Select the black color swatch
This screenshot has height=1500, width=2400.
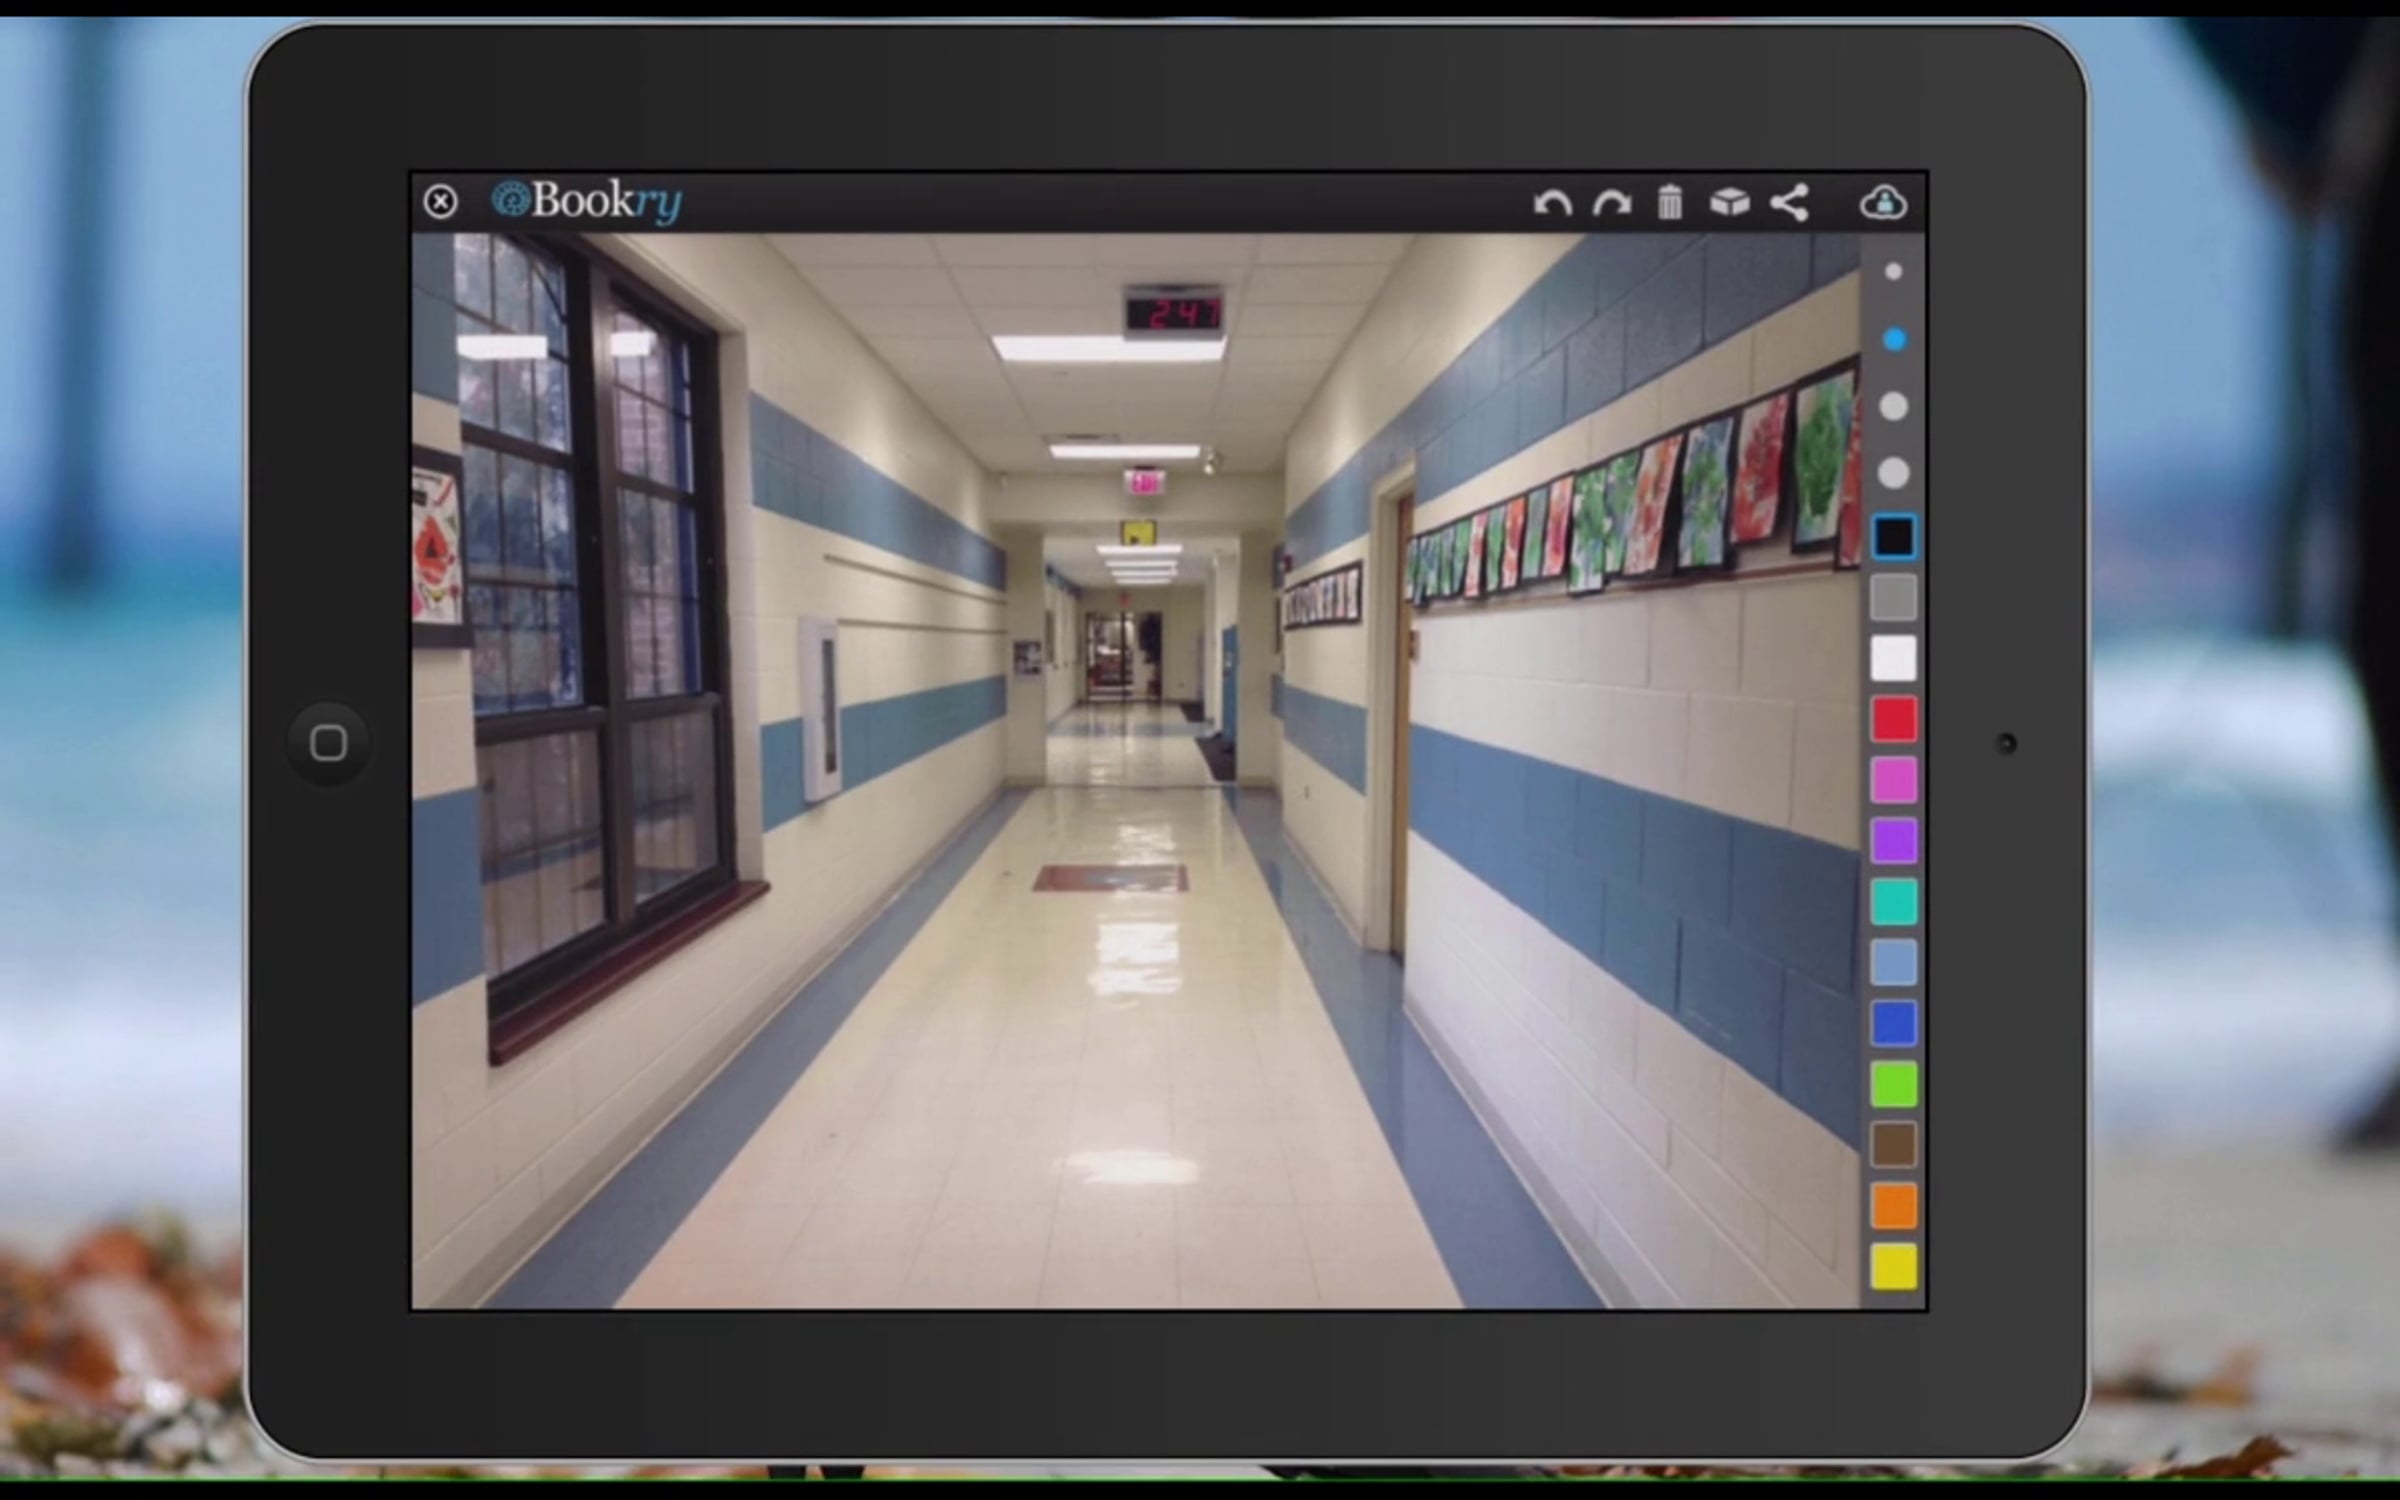1893,537
